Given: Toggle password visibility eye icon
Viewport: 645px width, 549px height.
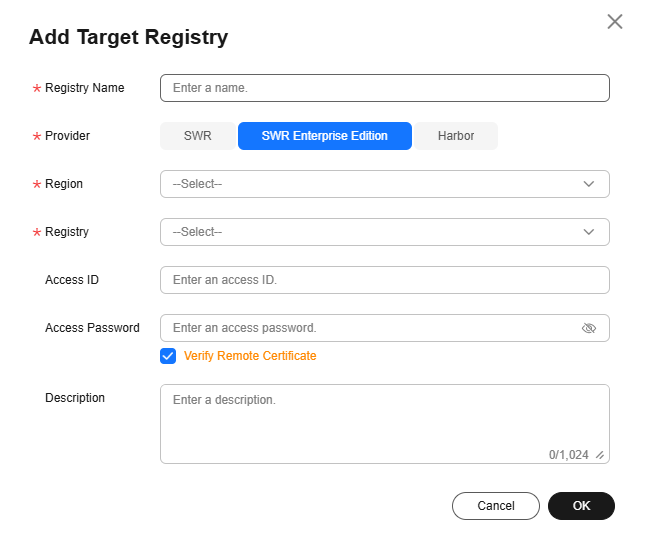Looking at the screenshot, I should coord(589,328).
